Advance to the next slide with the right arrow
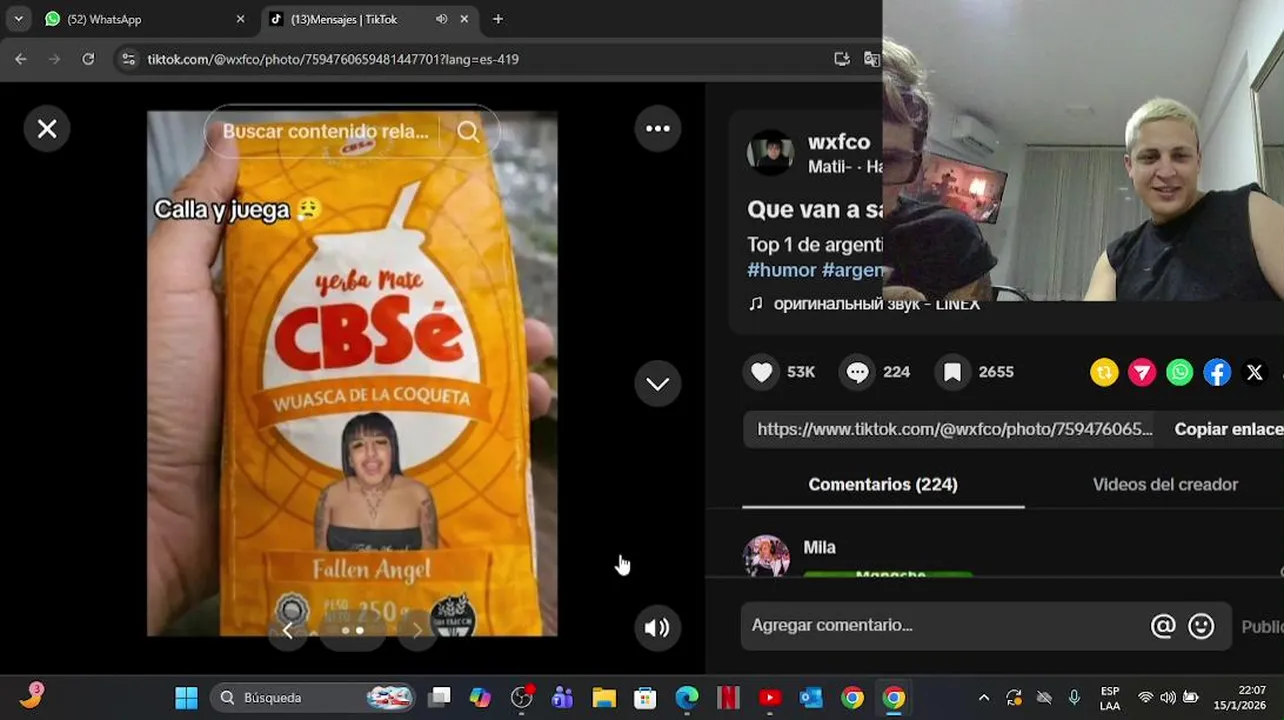The width and height of the screenshot is (1284, 720). [x=417, y=631]
